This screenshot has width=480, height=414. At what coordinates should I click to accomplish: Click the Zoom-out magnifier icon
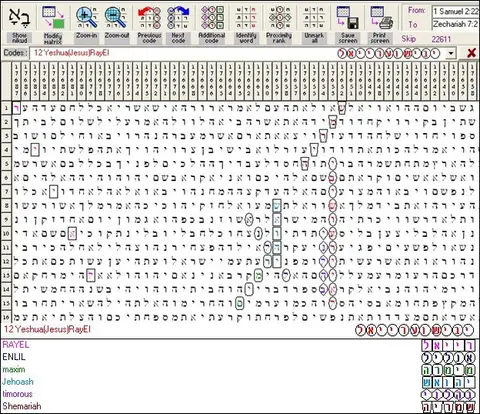115,18
